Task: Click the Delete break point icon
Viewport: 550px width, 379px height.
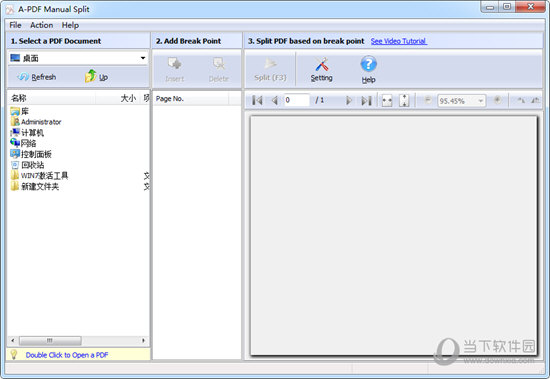Action: [219, 64]
